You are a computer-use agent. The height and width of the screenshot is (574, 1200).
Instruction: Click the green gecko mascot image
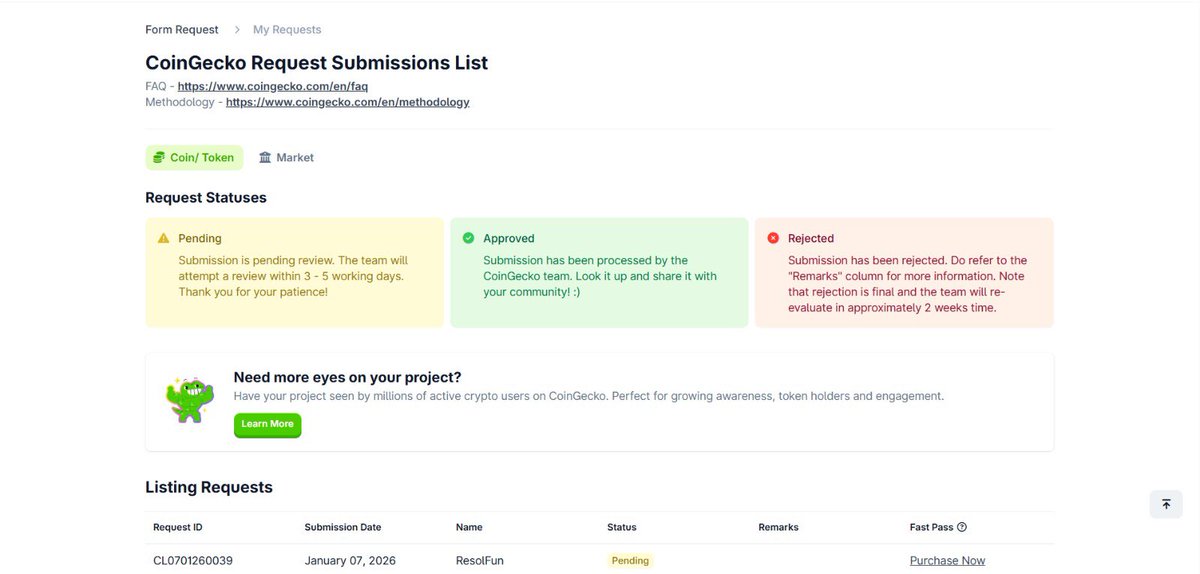click(x=189, y=400)
